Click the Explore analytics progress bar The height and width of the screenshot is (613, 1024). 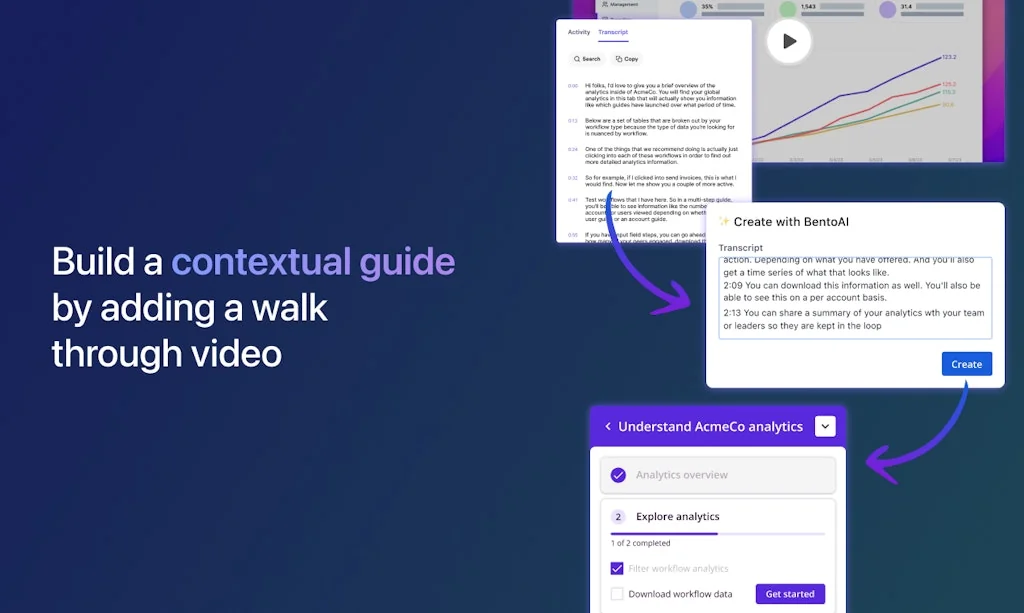tap(717, 534)
